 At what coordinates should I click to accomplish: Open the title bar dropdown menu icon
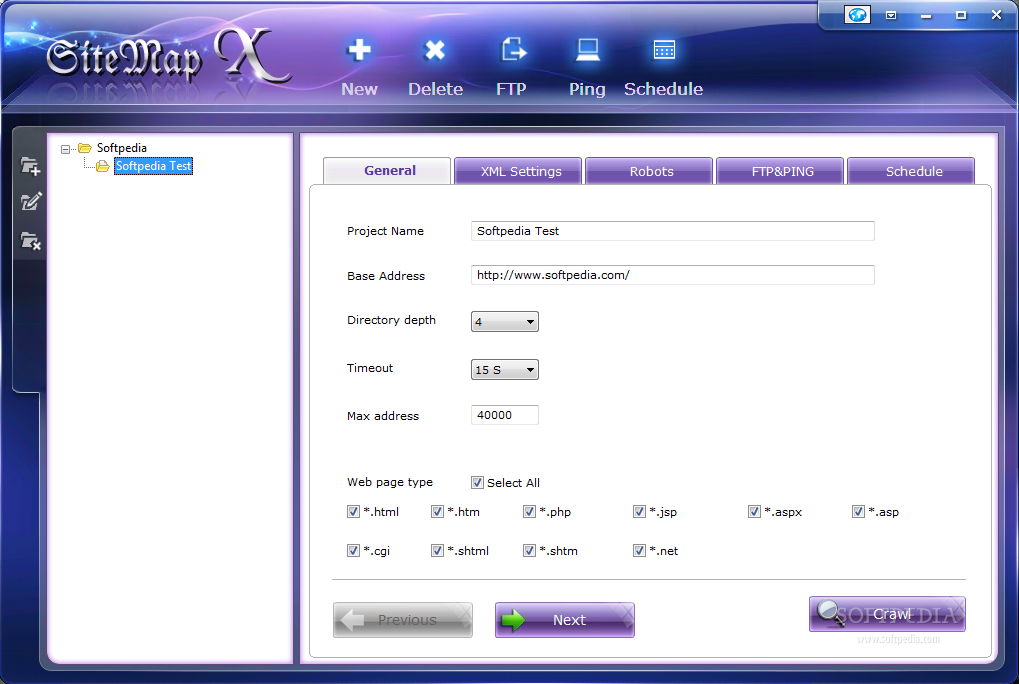tap(891, 15)
